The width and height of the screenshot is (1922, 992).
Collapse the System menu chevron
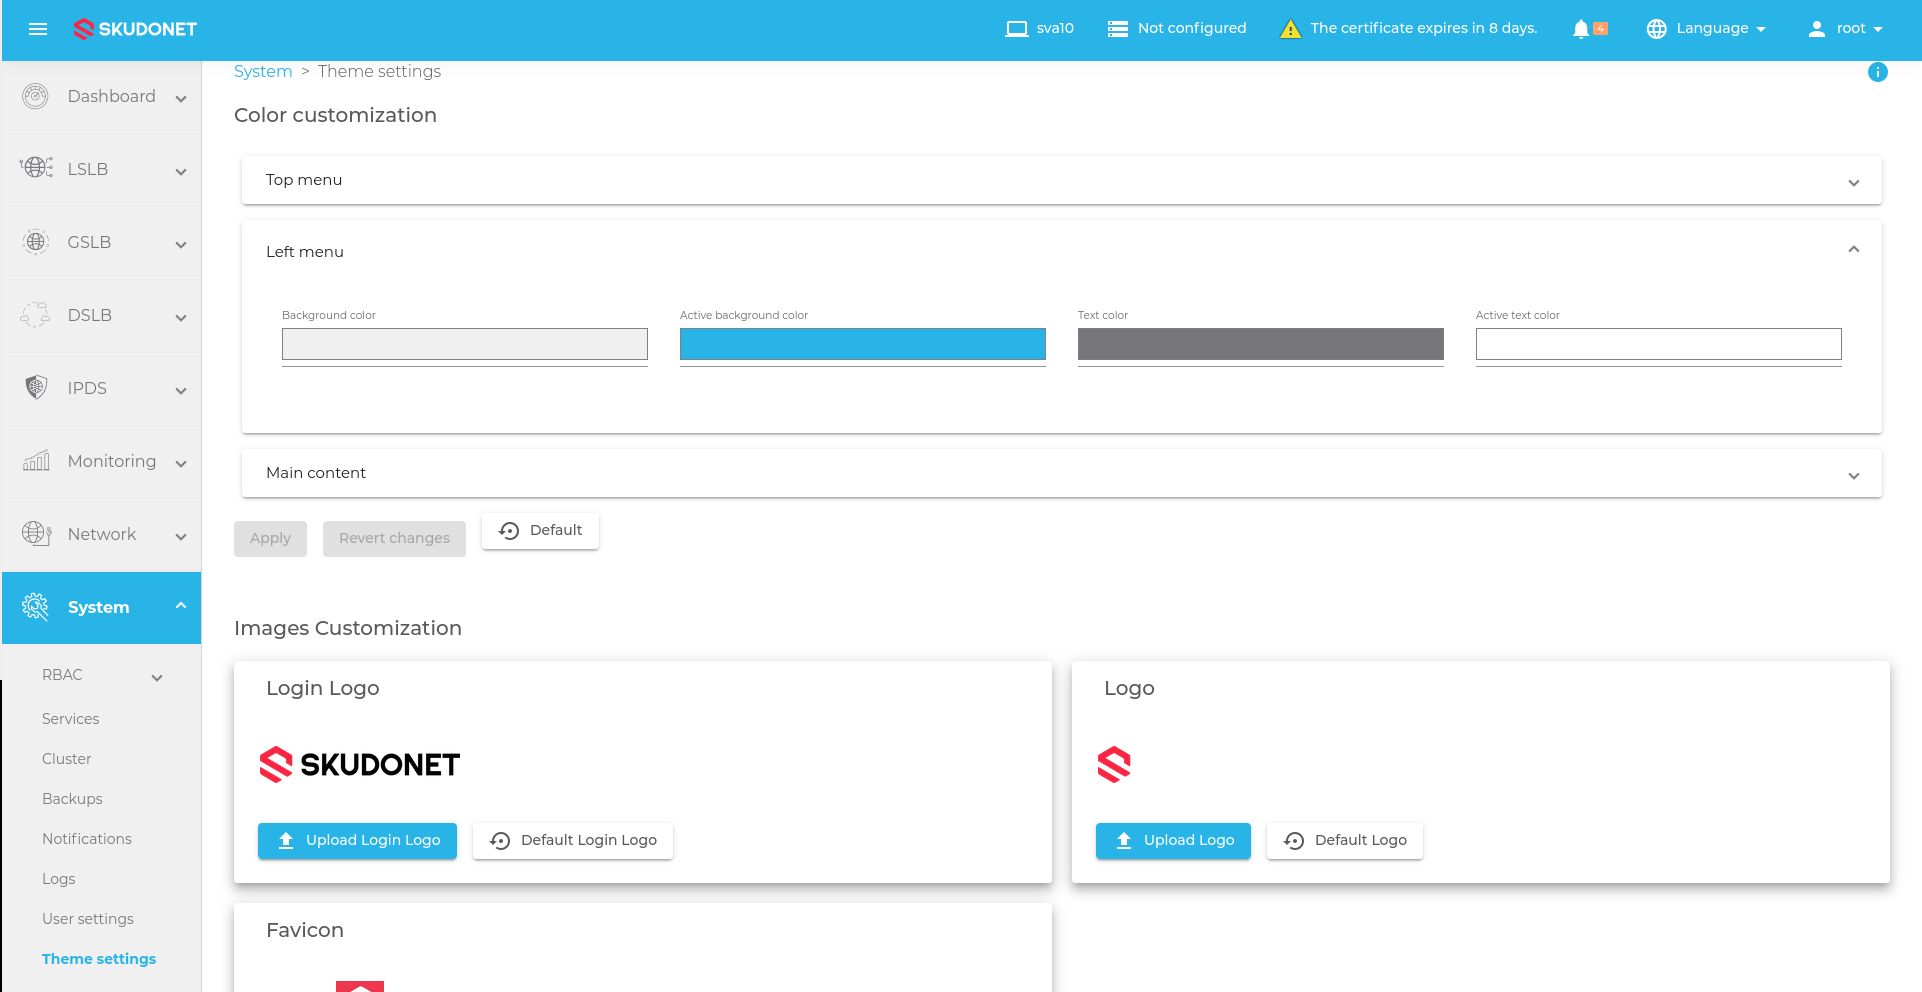click(x=181, y=606)
